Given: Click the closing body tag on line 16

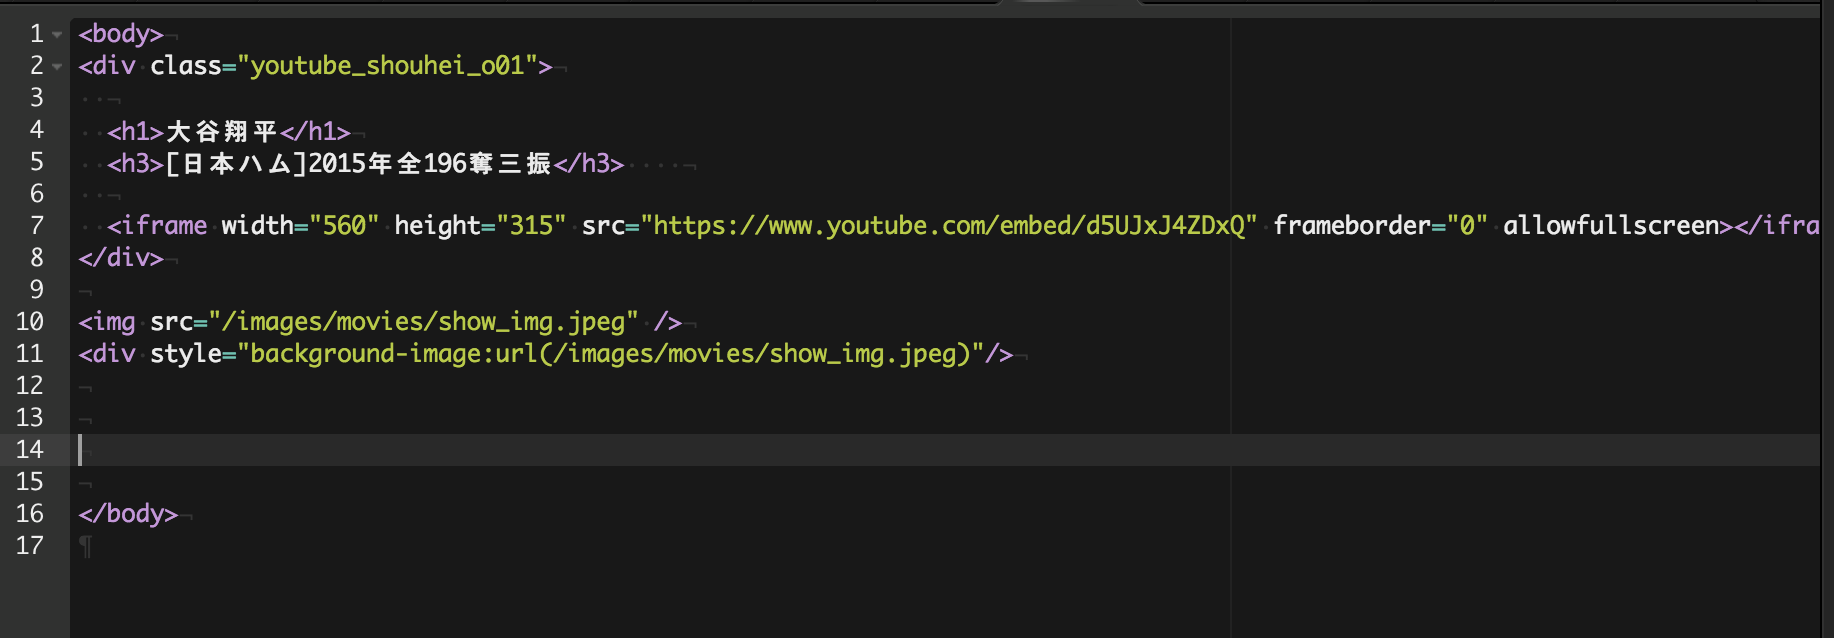Looking at the screenshot, I should point(128,514).
